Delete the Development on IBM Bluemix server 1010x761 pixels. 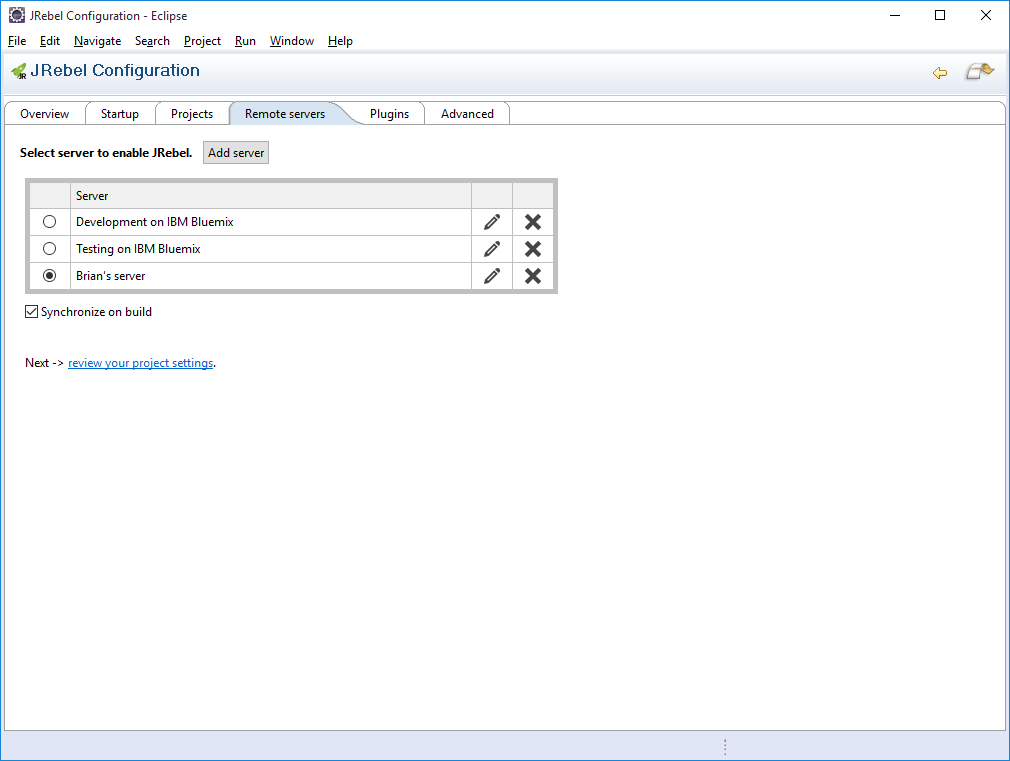coord(533,222)
